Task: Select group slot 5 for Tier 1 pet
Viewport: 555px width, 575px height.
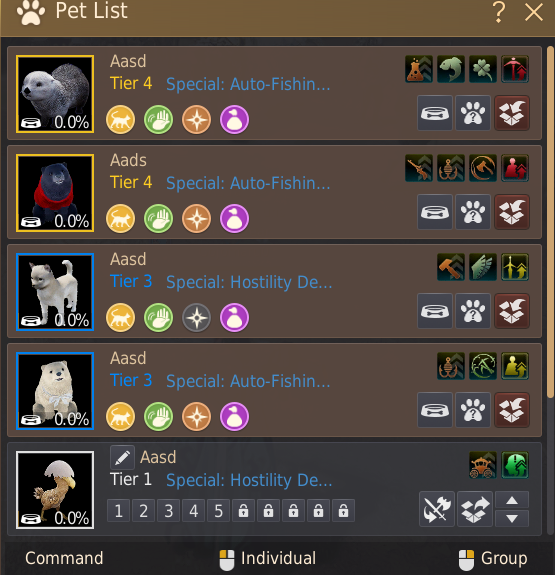Action: [218, 510]
